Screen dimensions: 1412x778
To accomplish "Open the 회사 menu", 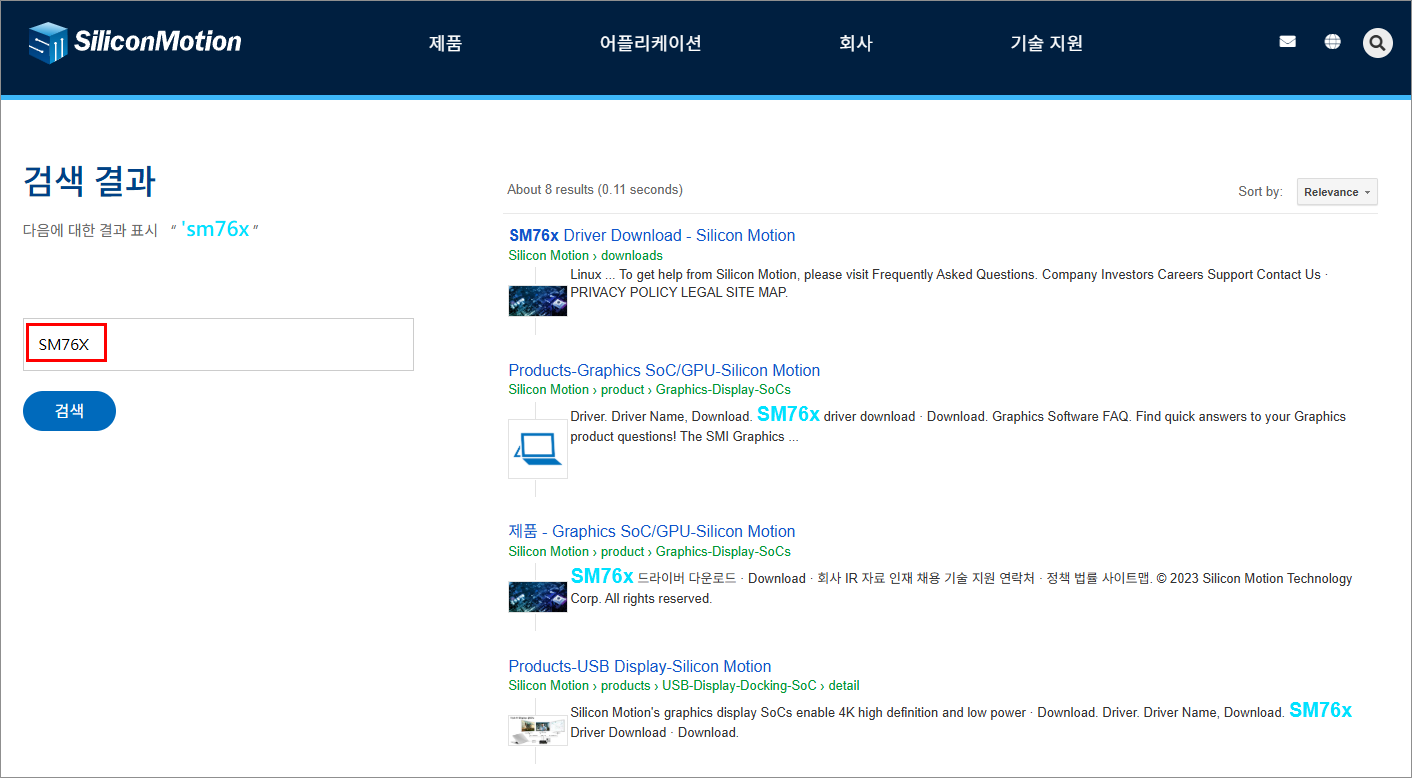I will point(856,43).
